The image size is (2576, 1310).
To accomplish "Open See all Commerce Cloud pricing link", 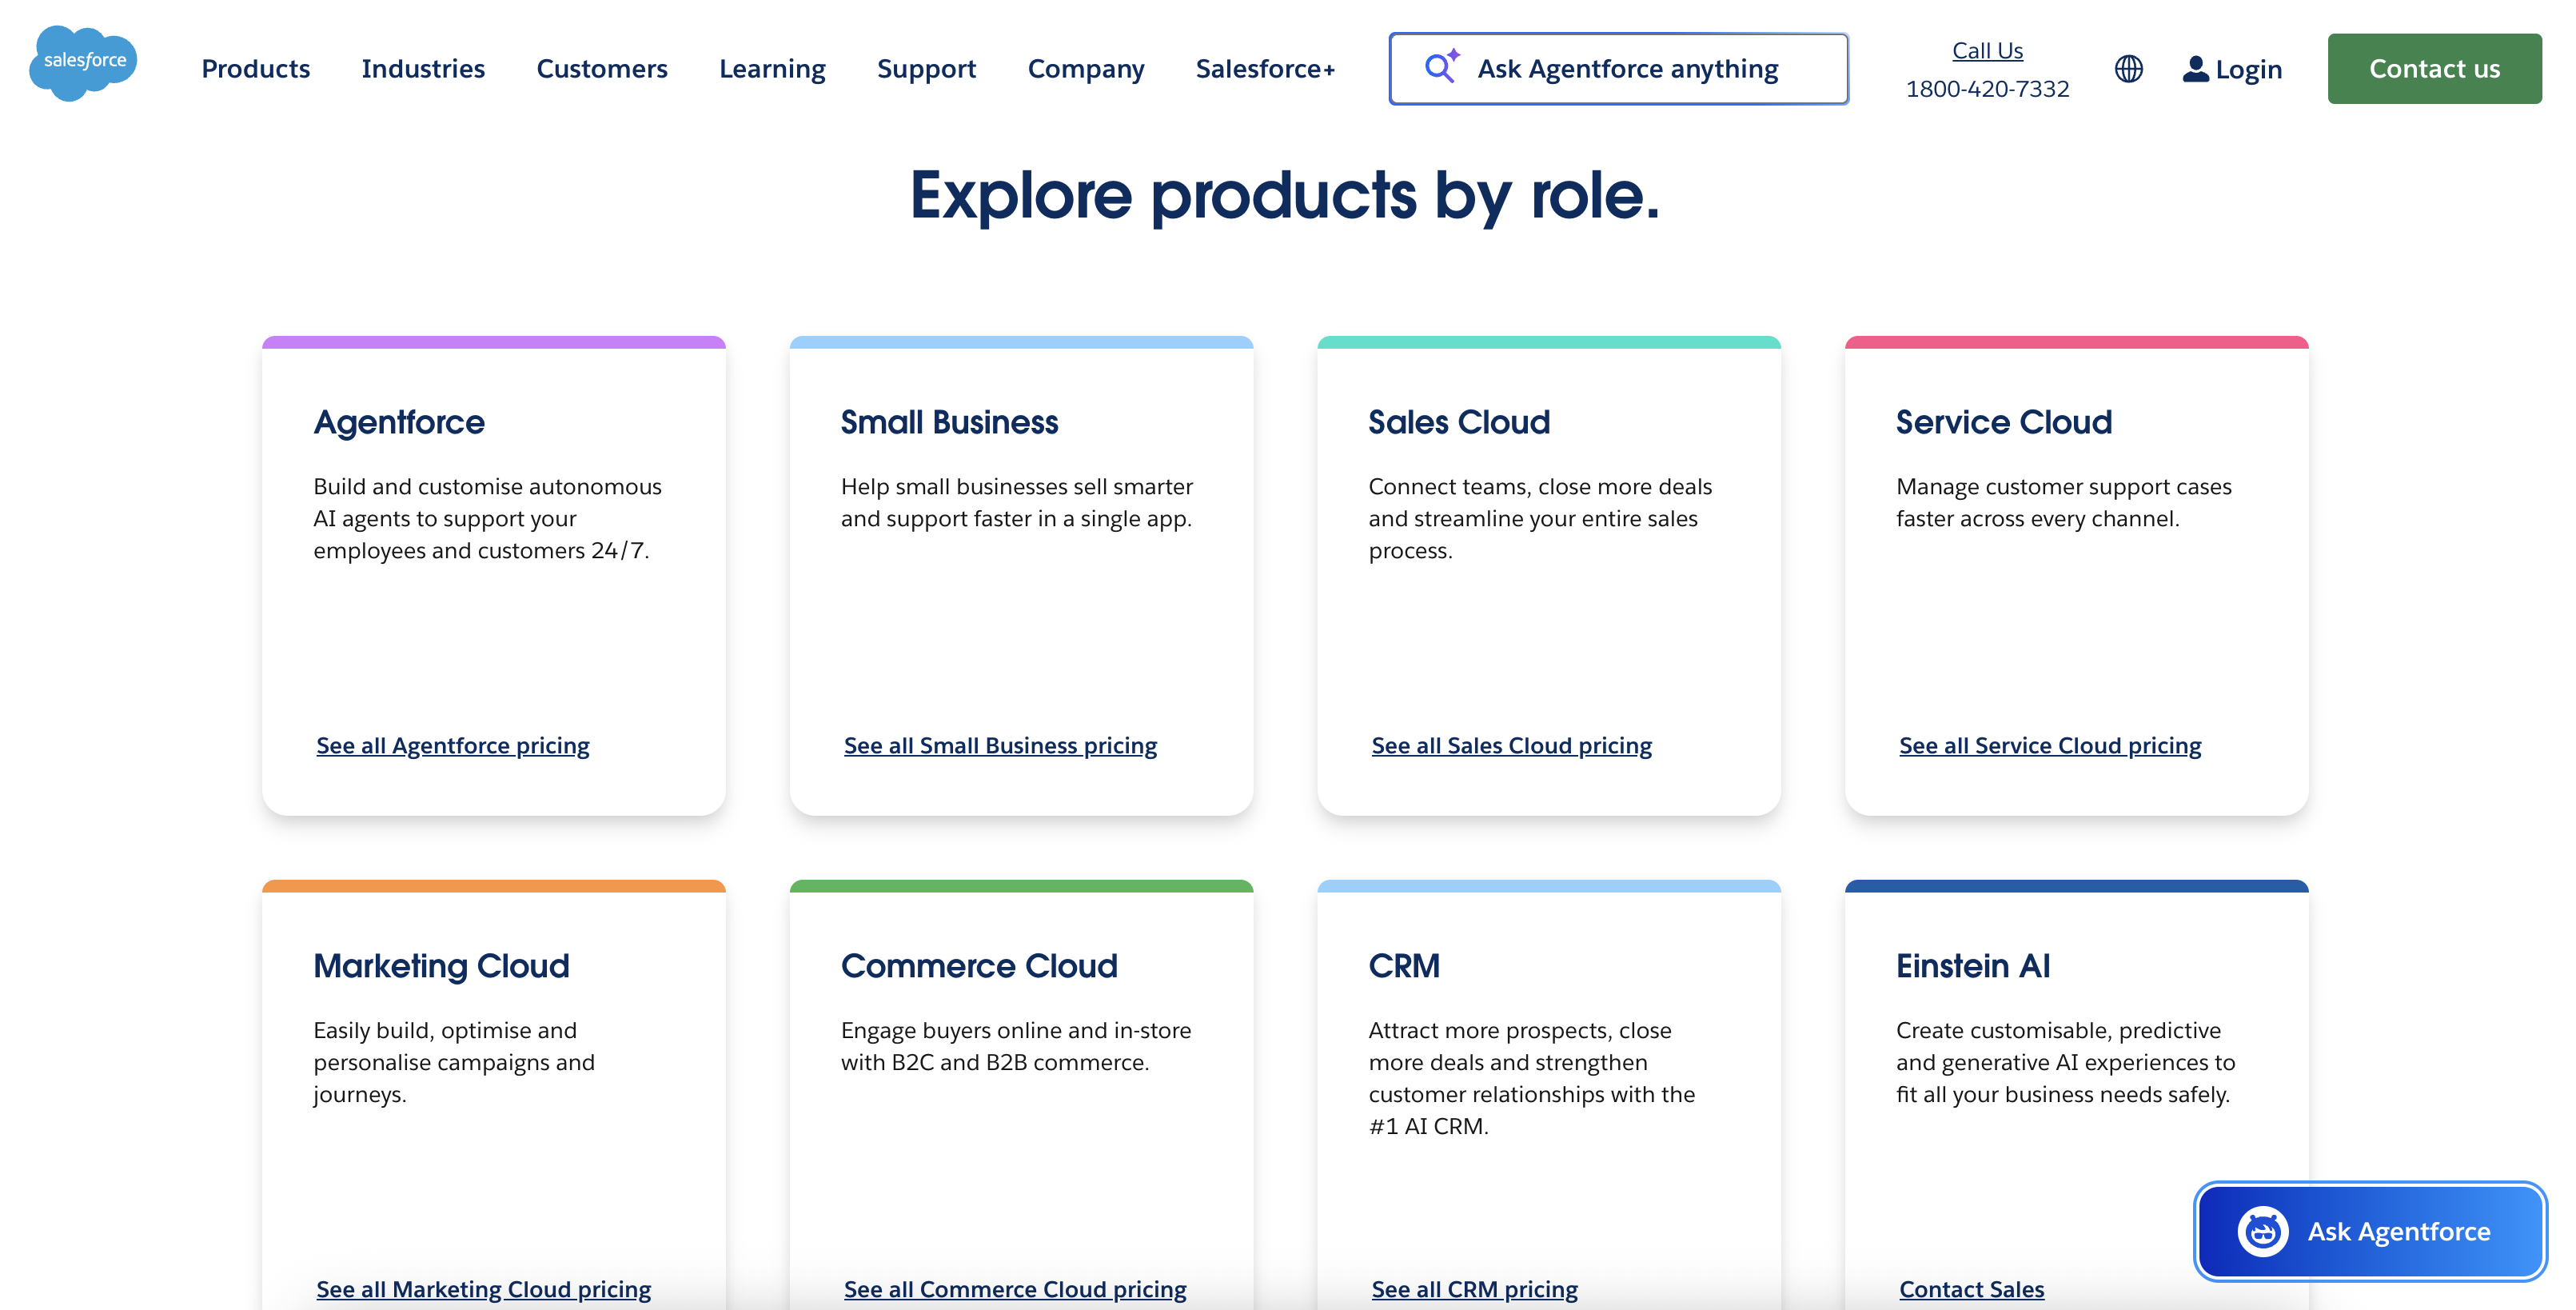I will coord(1015,1290).
